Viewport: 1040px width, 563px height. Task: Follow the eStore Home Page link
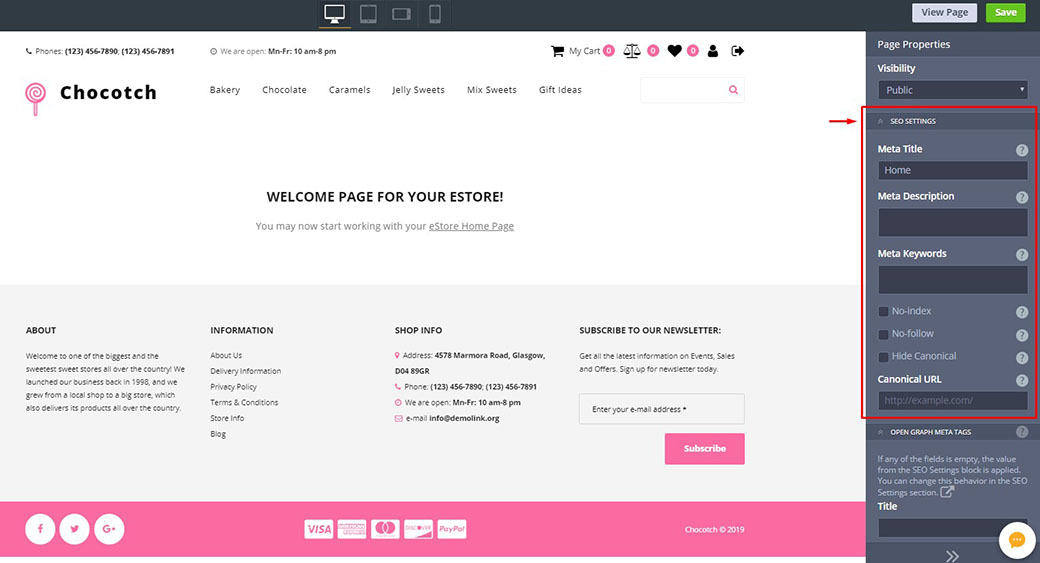471,226
